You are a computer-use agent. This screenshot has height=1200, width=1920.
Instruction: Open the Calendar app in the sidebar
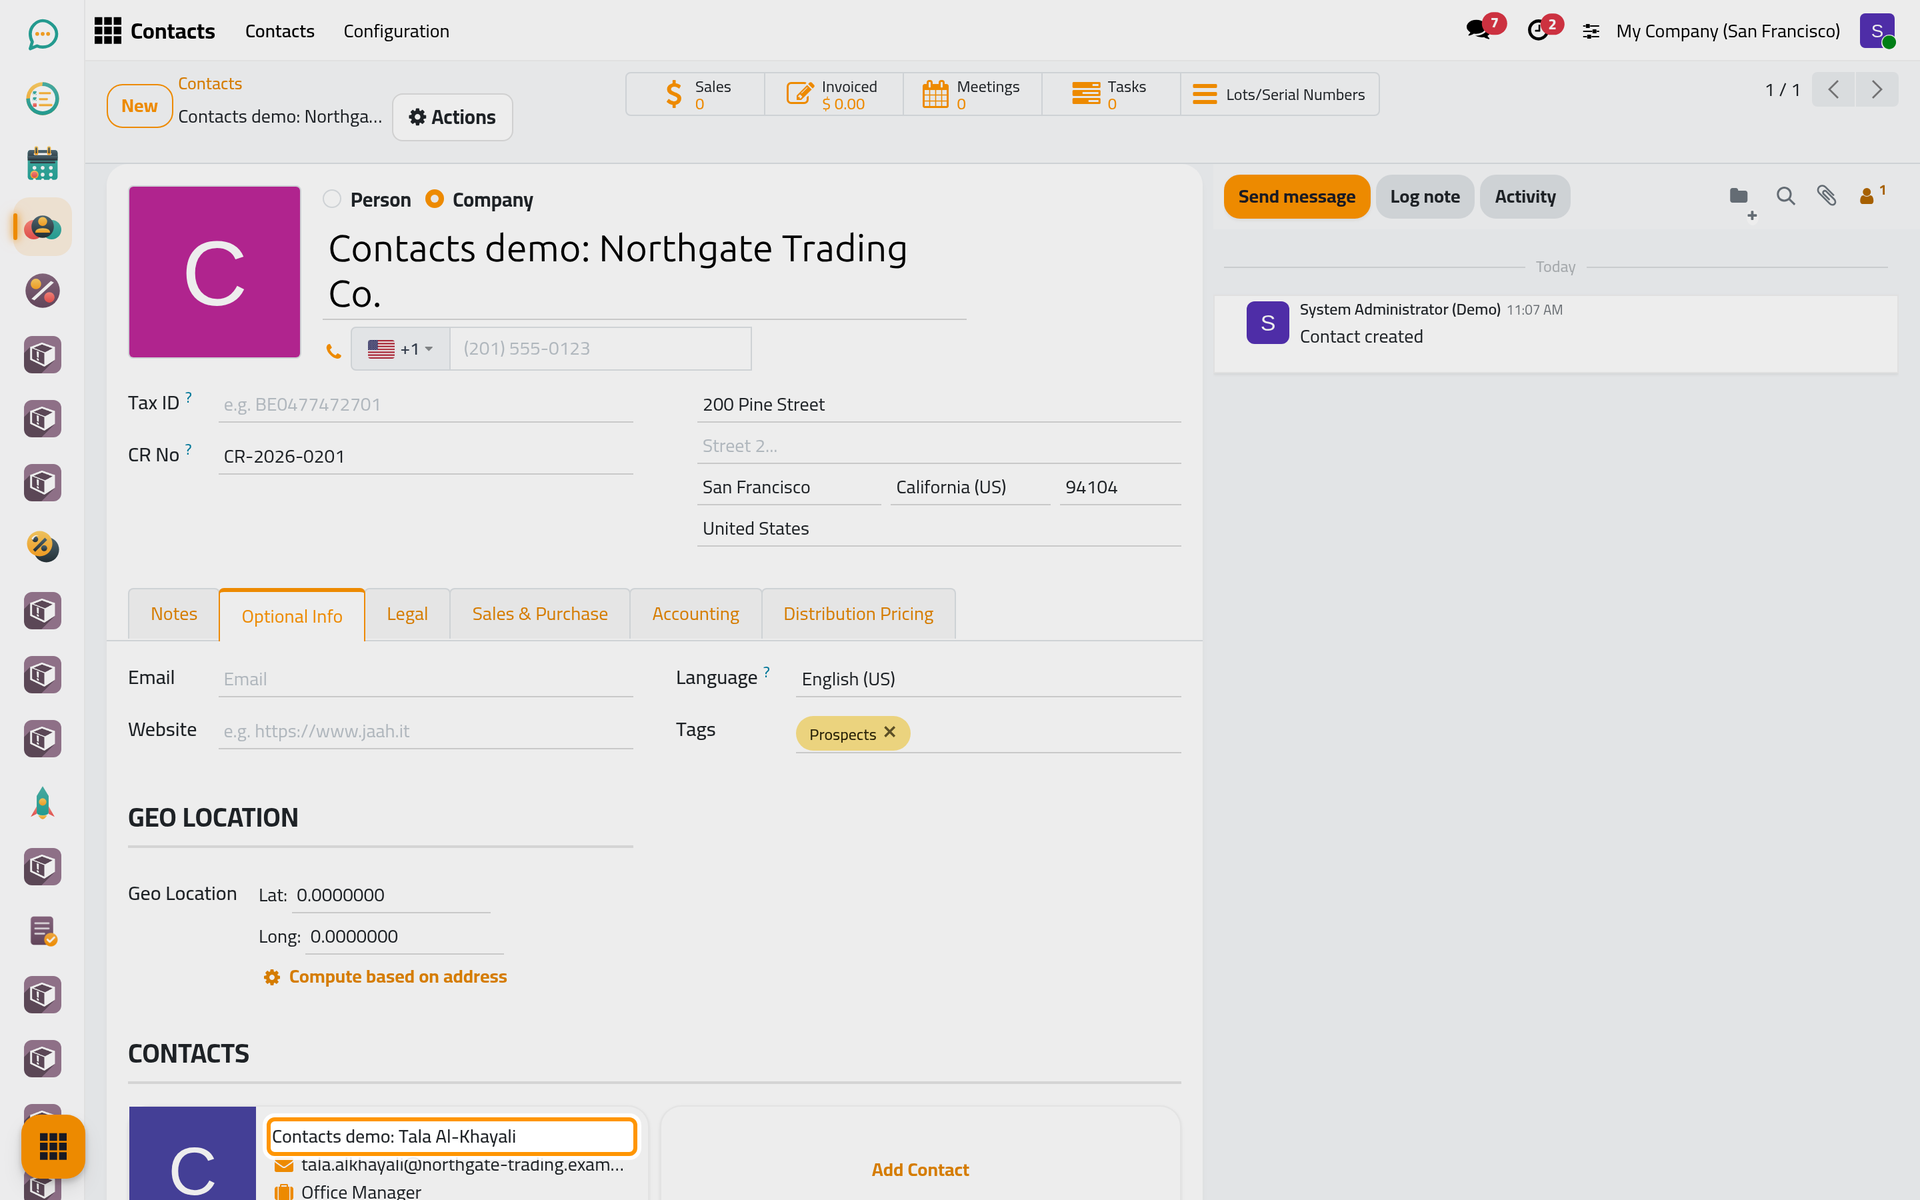42,163
